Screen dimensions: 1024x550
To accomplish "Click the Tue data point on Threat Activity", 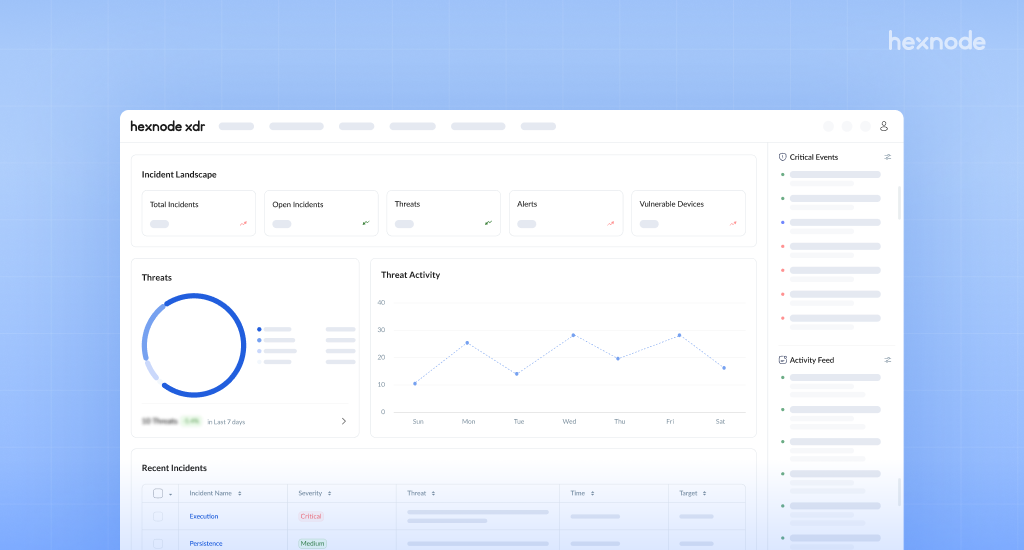I will [x=517, y=374].
